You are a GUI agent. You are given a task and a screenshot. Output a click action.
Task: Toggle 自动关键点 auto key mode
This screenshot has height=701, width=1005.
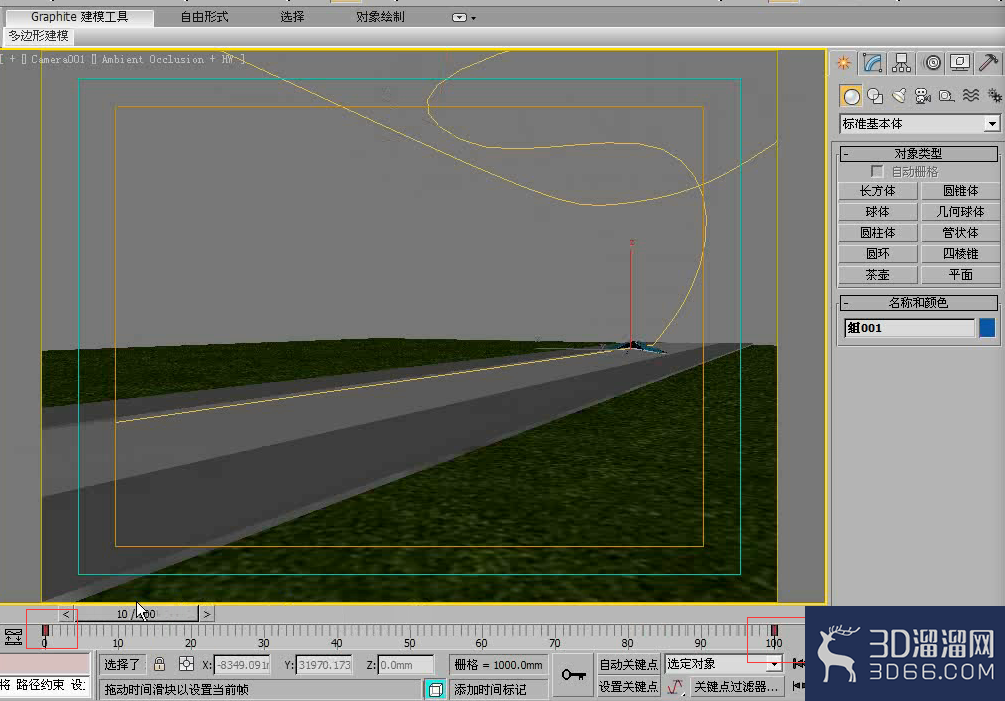click(x=628, y=664)
